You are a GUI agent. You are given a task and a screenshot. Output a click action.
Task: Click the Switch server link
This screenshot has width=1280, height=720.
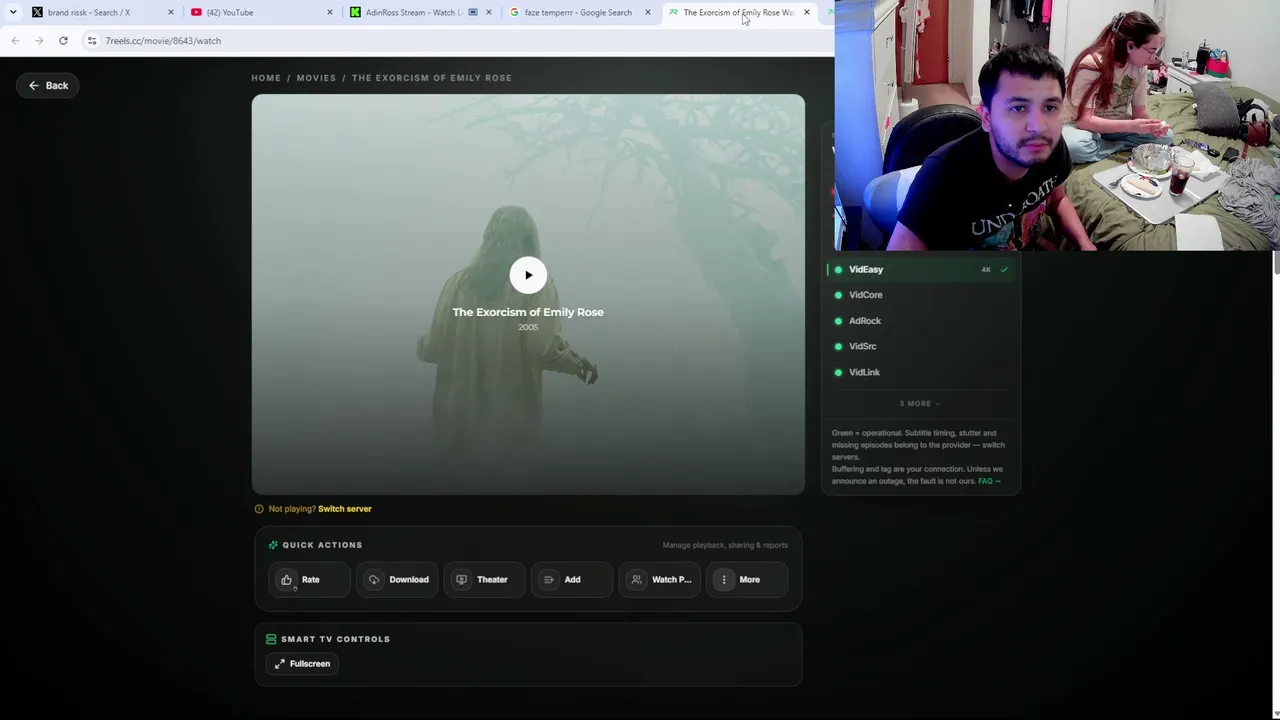tap(345, 509)
